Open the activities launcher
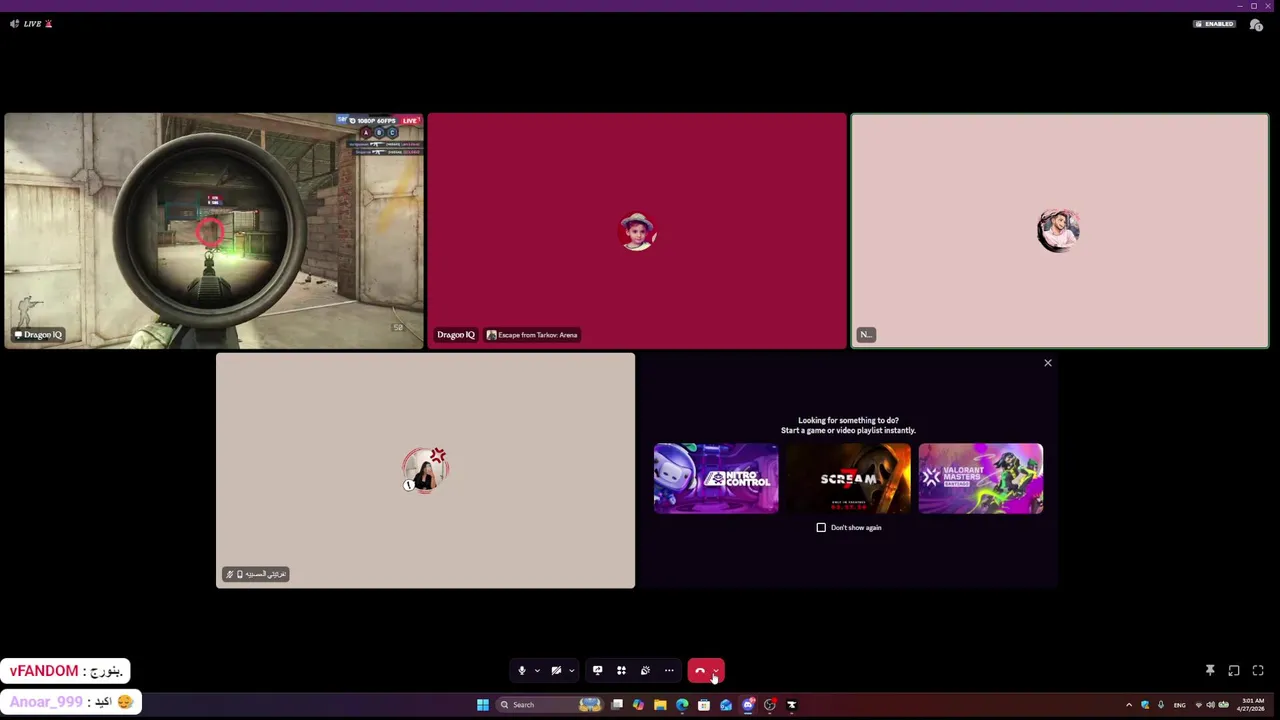Image resolution: width=1280 pixels, height=720 pixels. click(x=621, y=671)
